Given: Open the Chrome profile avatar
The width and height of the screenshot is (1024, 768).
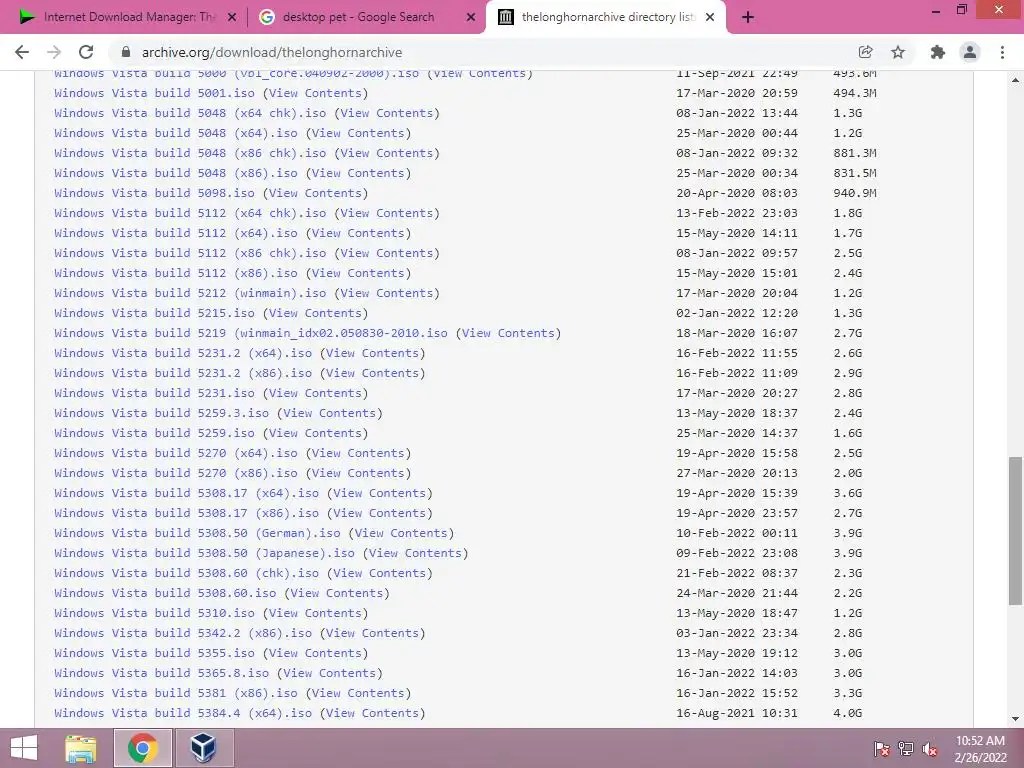Looking at the screenshot, I should coord(970,52).
